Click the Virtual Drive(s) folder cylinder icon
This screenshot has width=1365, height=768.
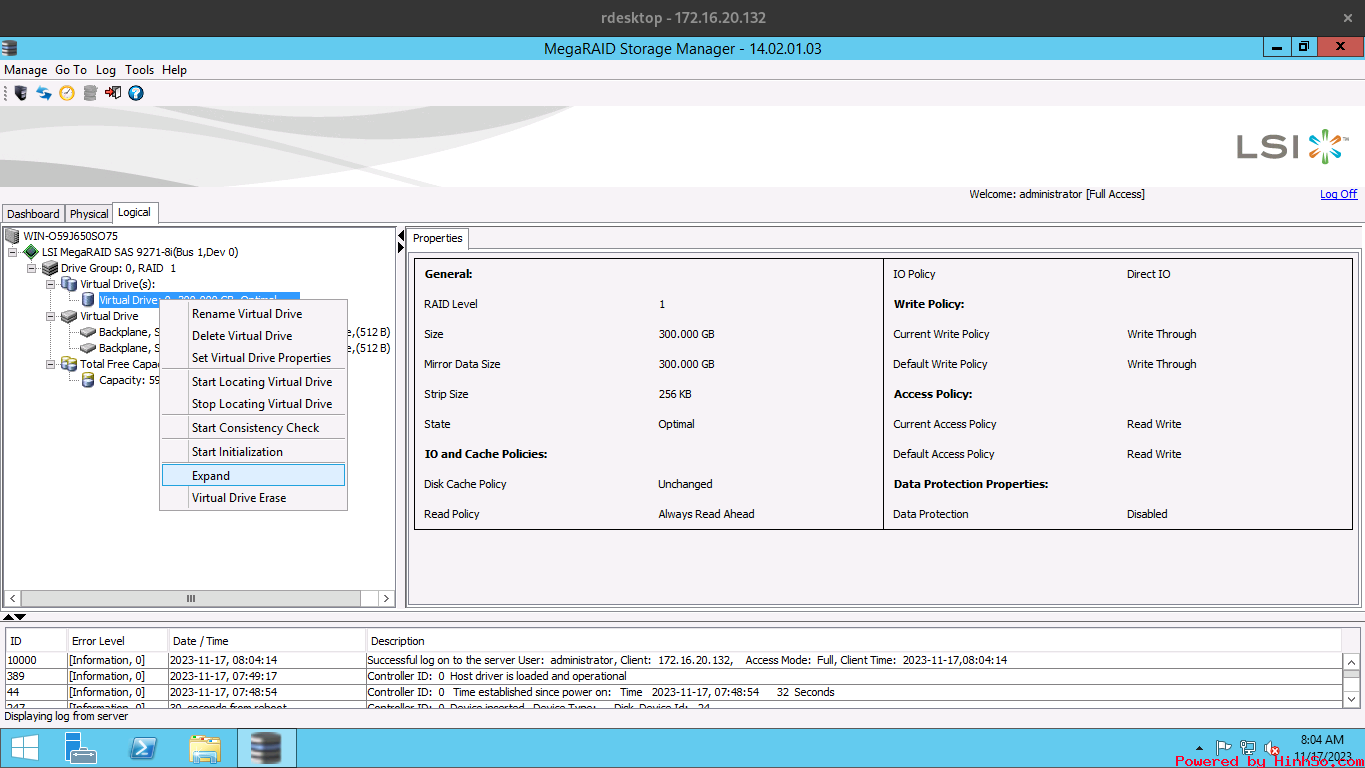(x=69, y=284)
